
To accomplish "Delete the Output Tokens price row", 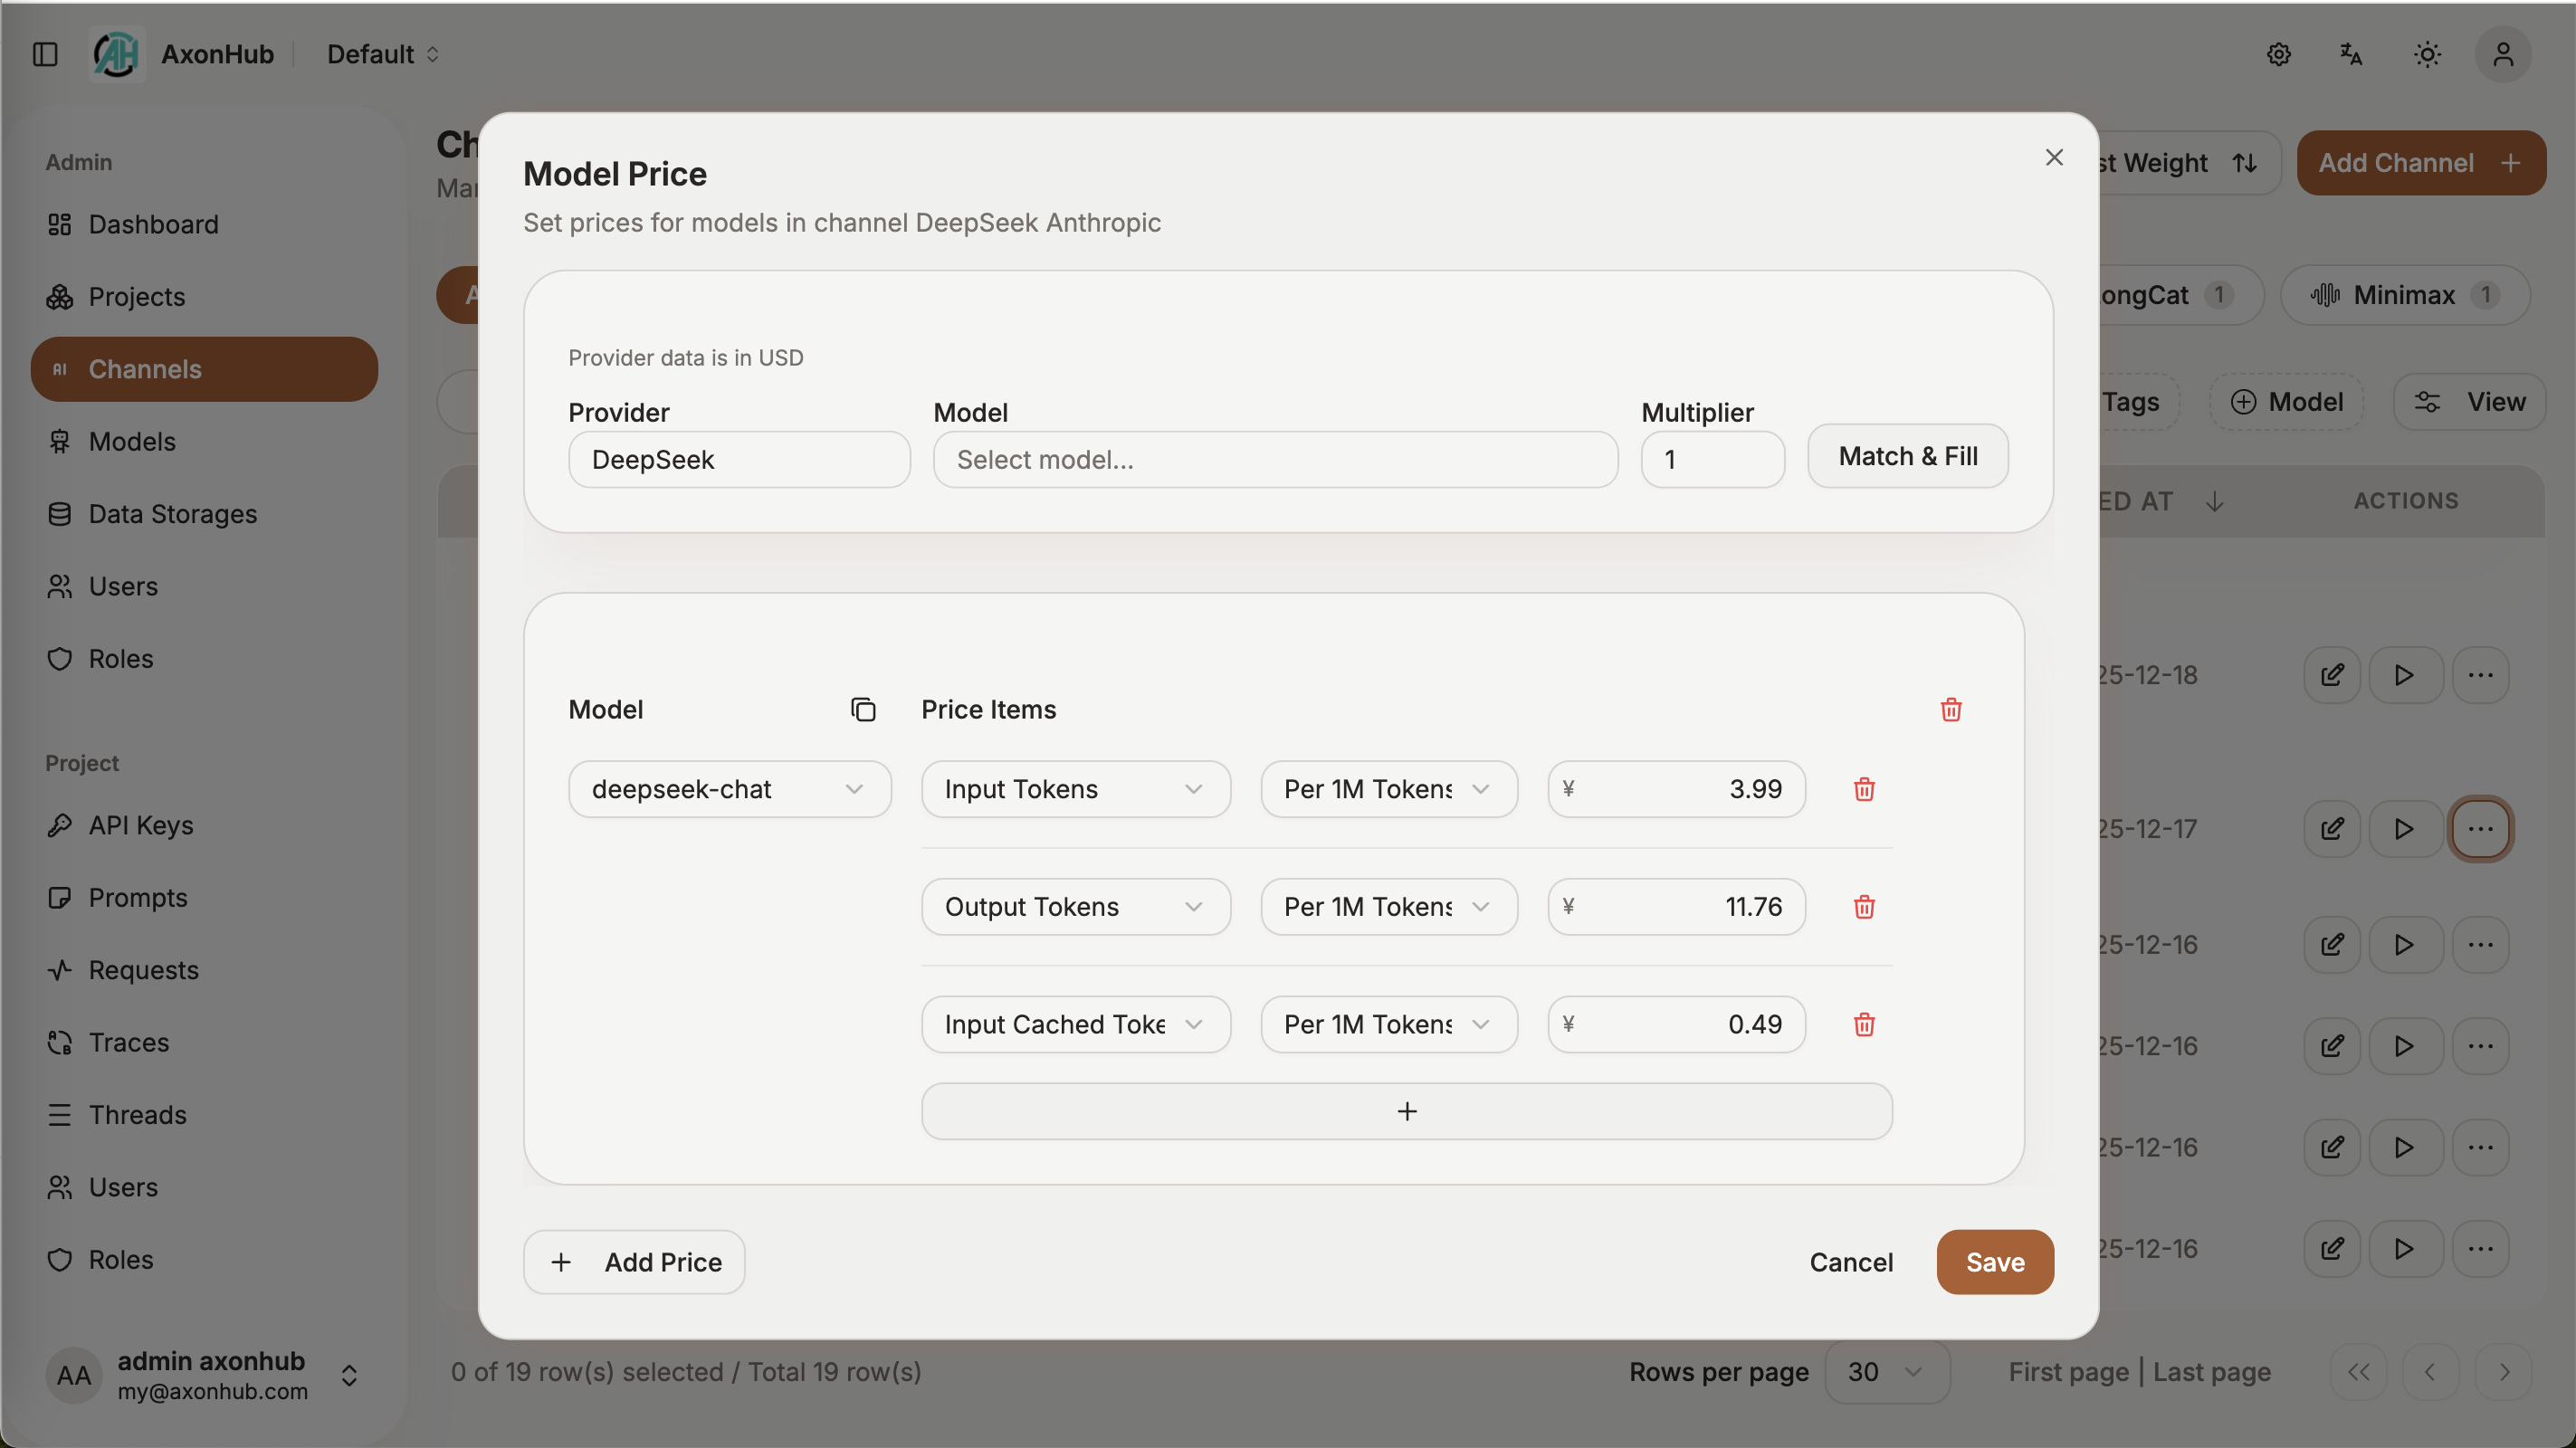I will (x=1864, y=906).
